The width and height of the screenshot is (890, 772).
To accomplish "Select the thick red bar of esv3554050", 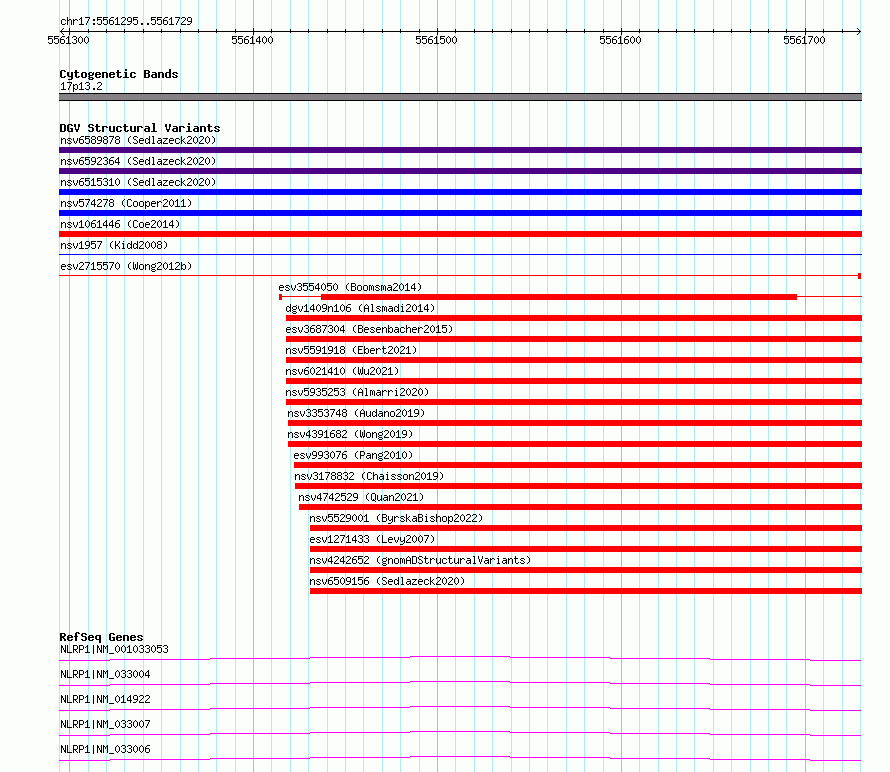I will [x=559, y=297].
